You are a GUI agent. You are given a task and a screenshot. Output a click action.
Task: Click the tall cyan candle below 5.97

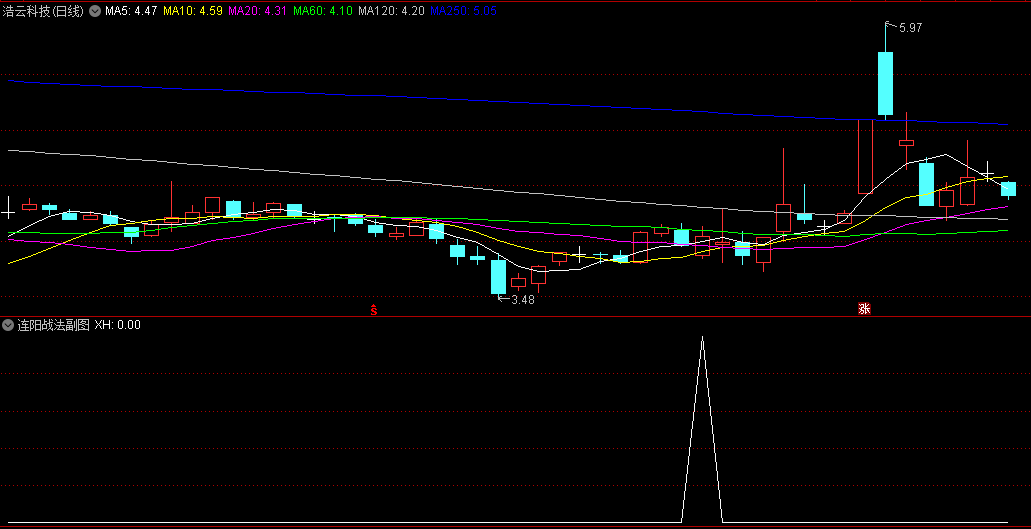coord(886,83)
